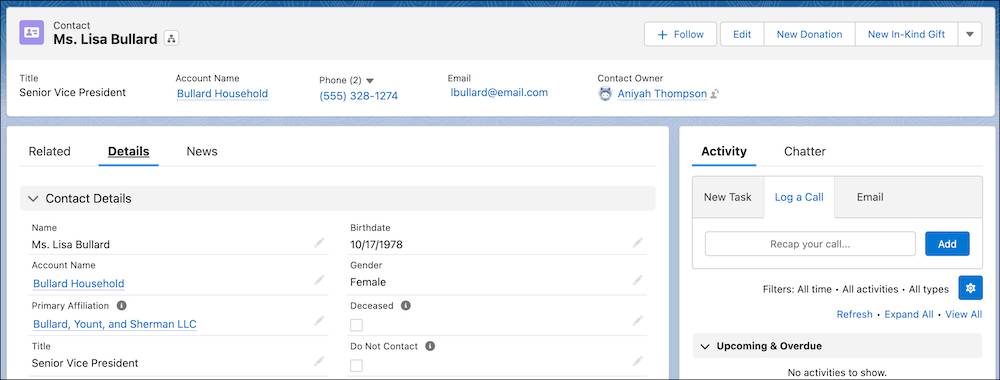Screen dimensions: 1000x380
Task: Toggle the Deceased checkbox
Action: (357, 325)
